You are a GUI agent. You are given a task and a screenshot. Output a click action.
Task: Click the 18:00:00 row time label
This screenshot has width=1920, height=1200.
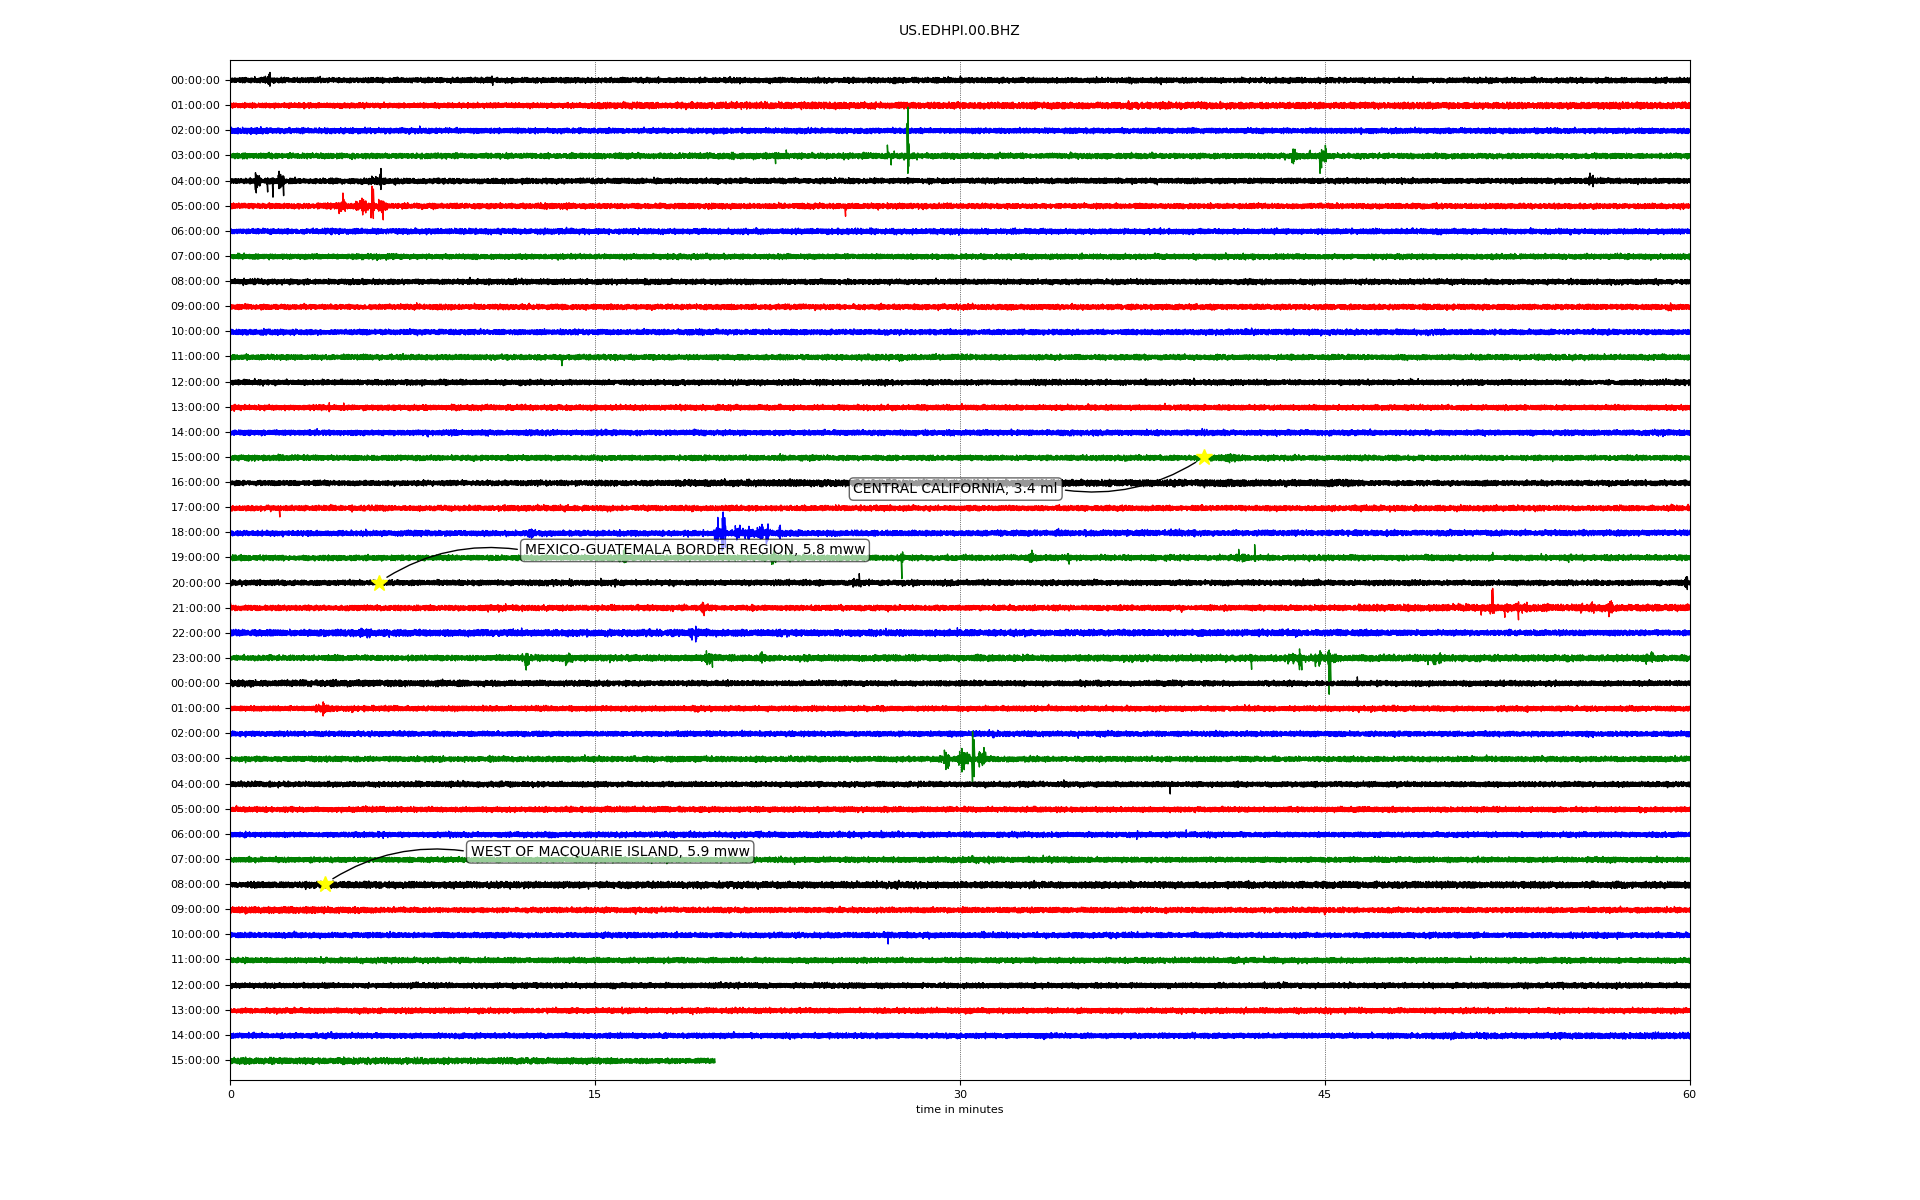(x=195, y=533)
